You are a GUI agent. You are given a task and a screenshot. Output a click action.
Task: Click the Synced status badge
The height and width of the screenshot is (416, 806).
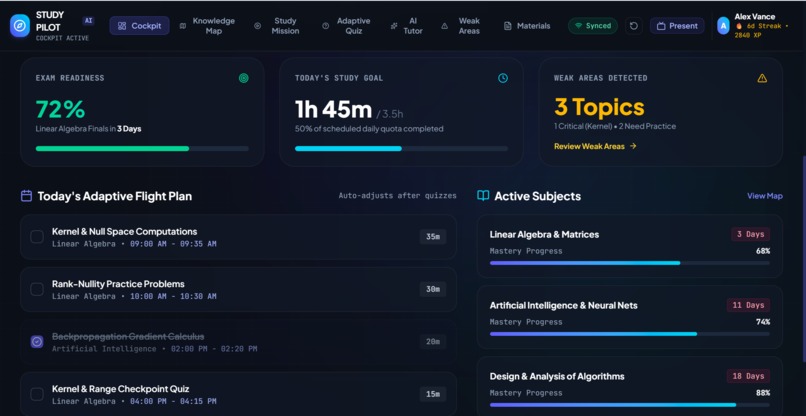(593, 26)
